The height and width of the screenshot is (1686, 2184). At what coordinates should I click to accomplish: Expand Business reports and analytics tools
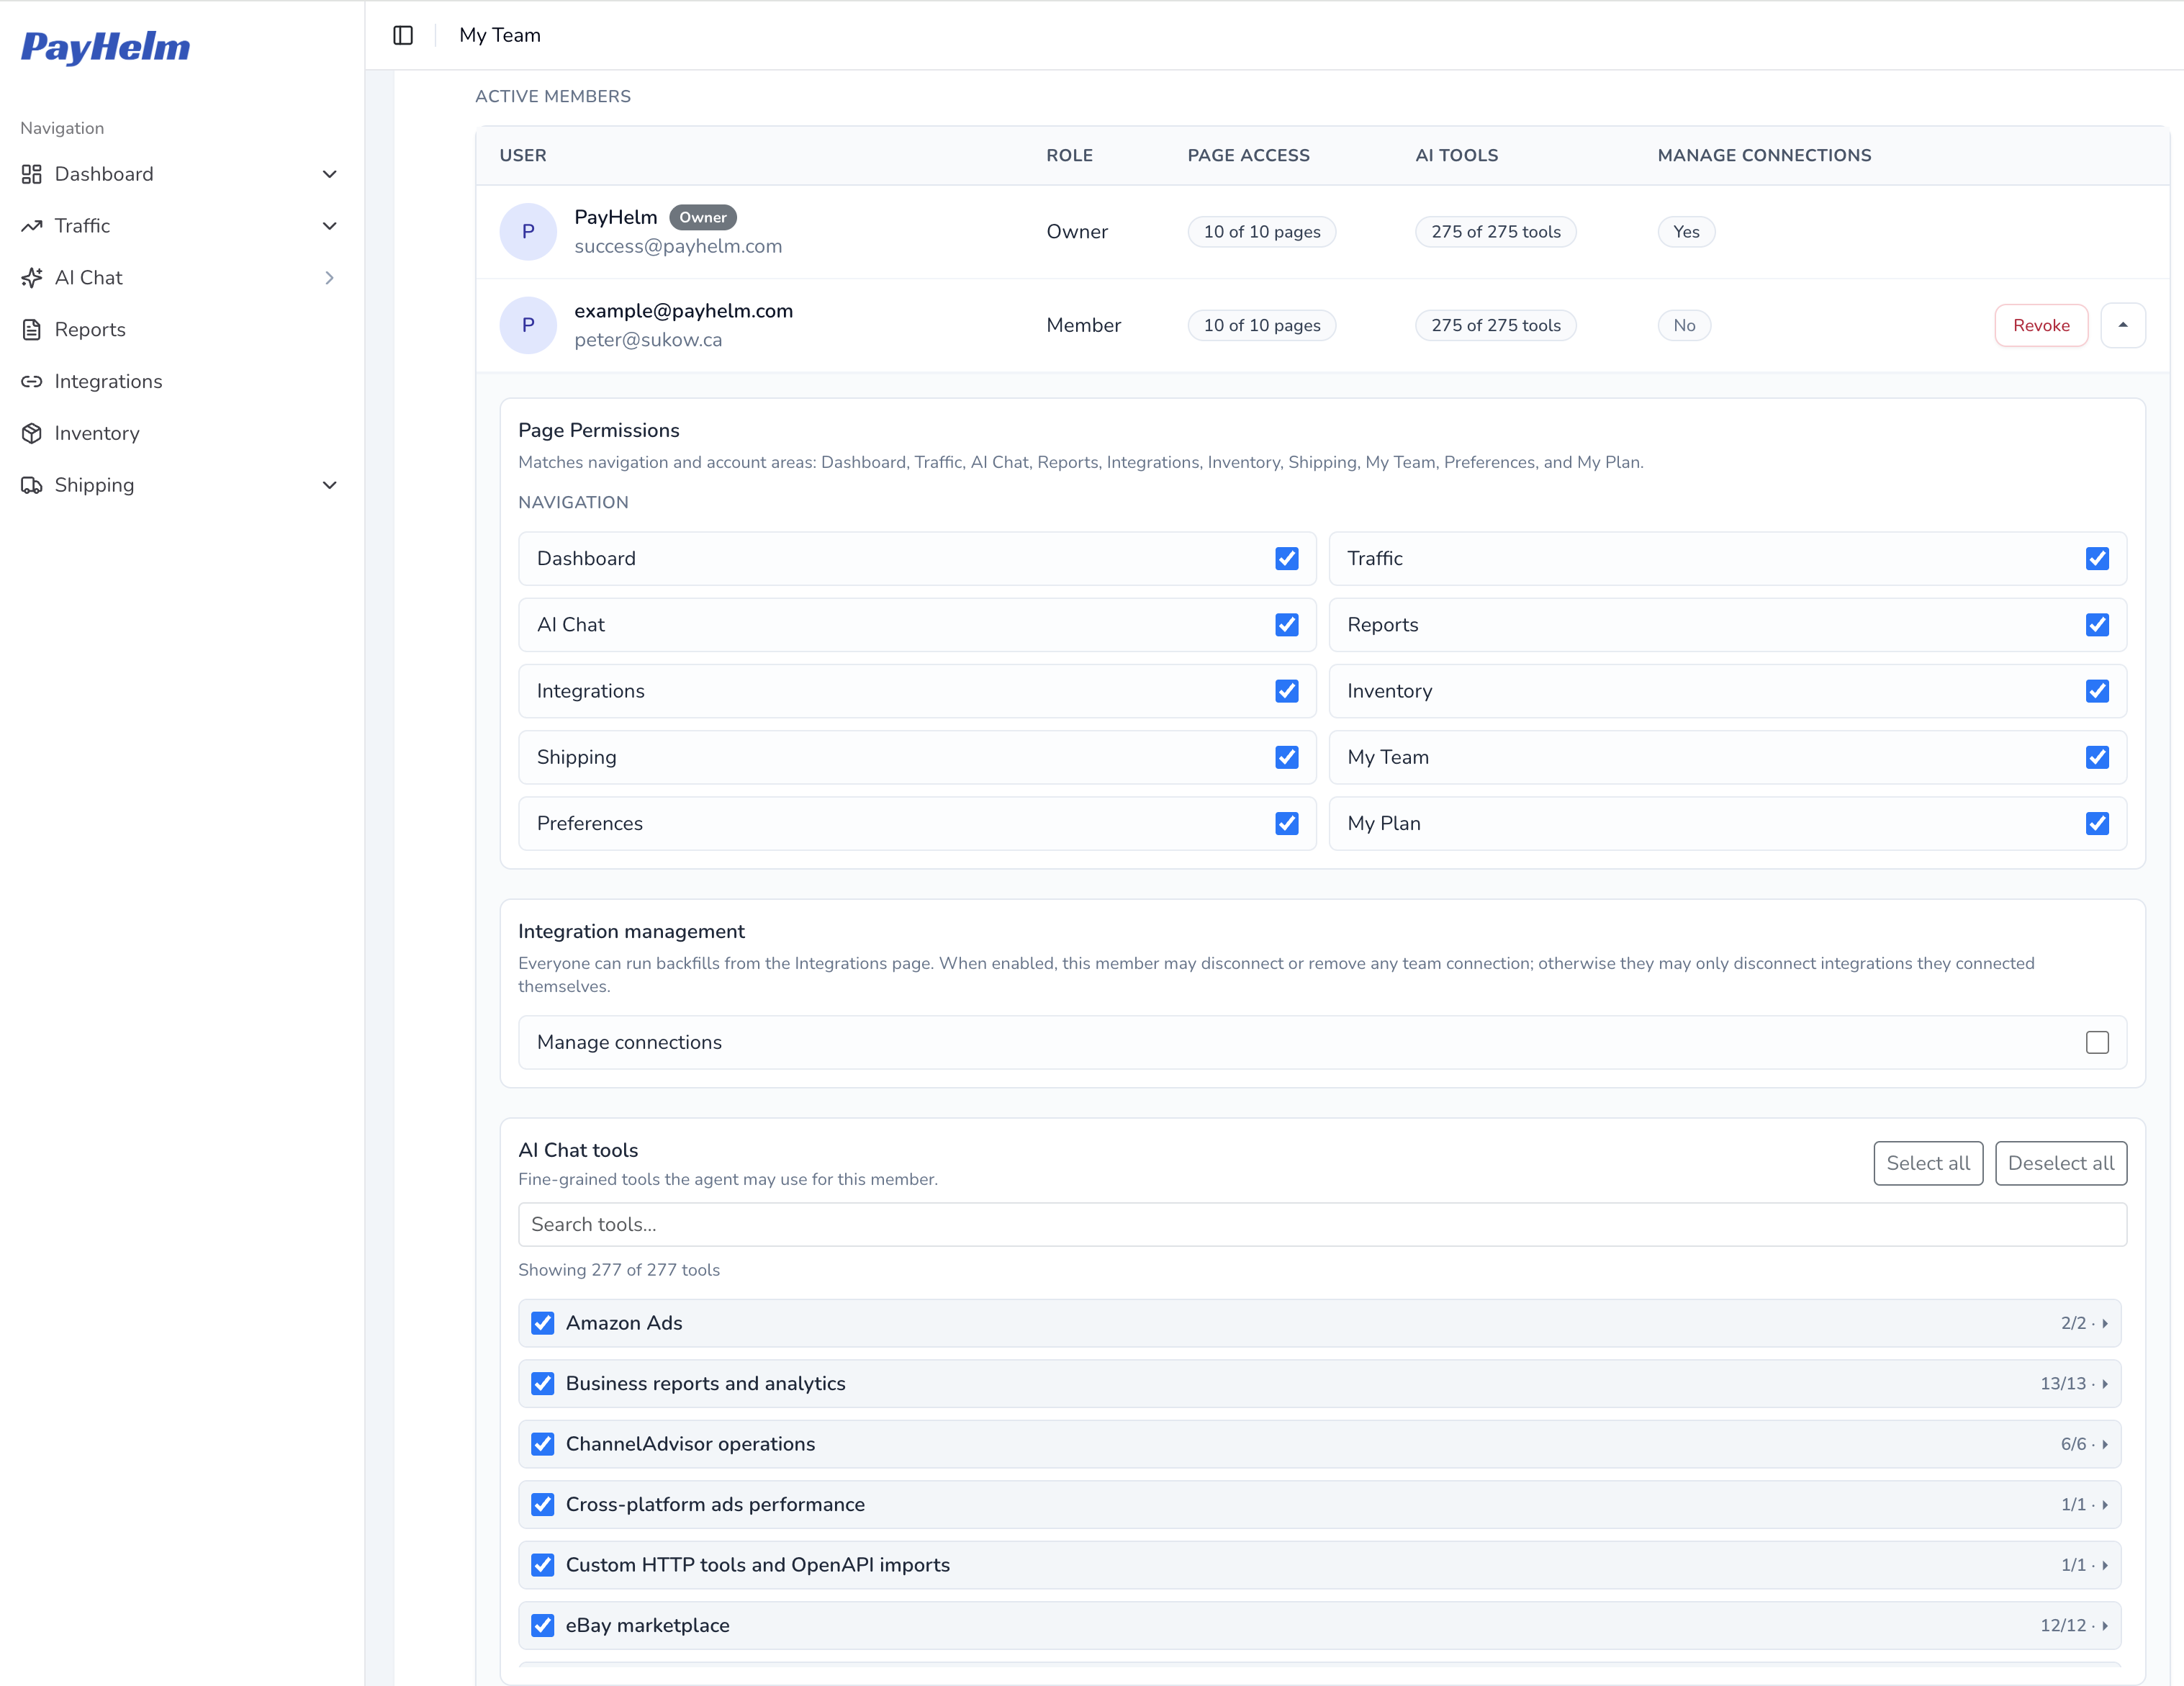(2104, 1384)
